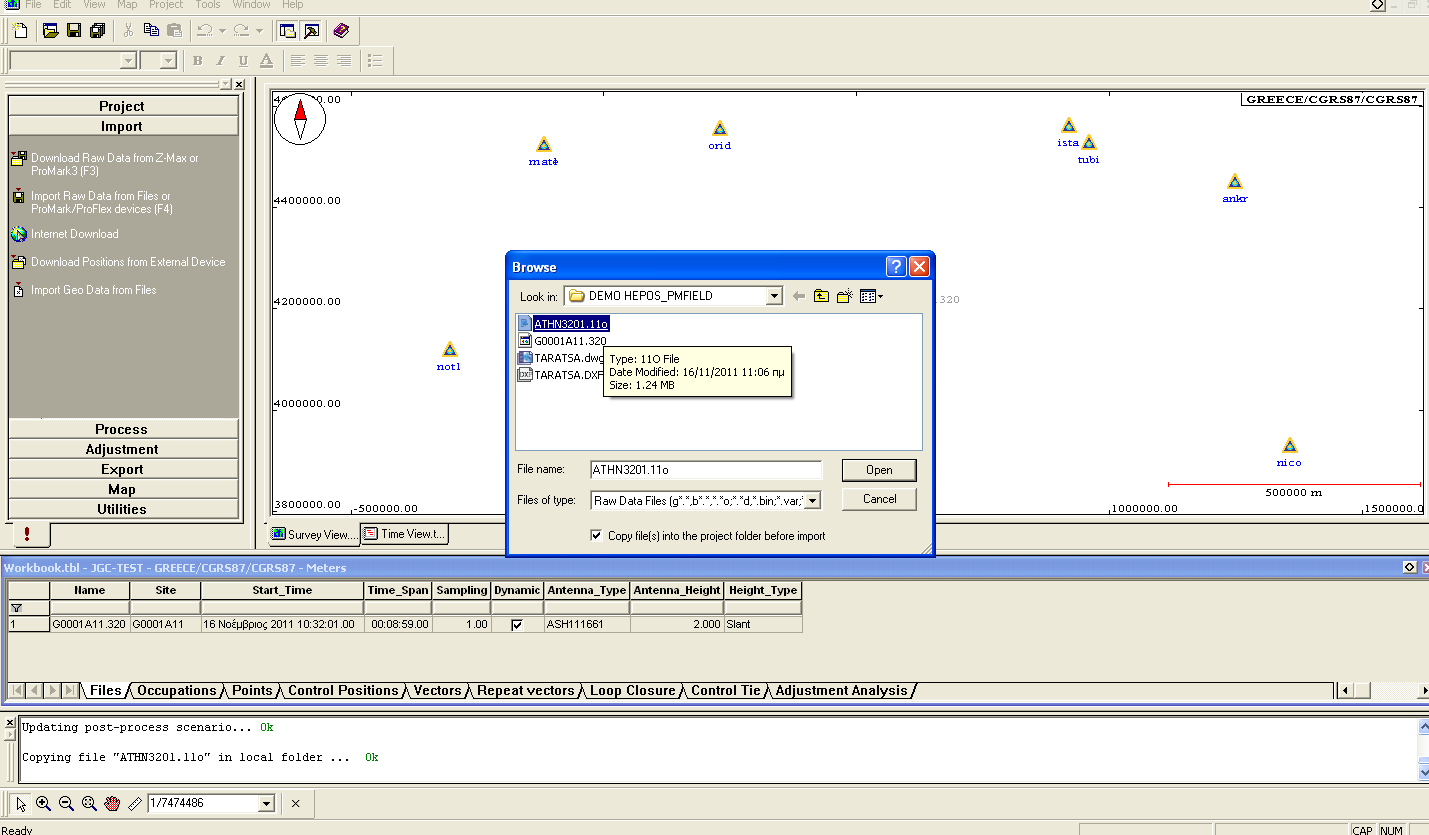Screen dimensions: 1429x835
Task: Toggle Copy files into project folder checkbox
Action: pyautogui.click(x=597, y=536)
